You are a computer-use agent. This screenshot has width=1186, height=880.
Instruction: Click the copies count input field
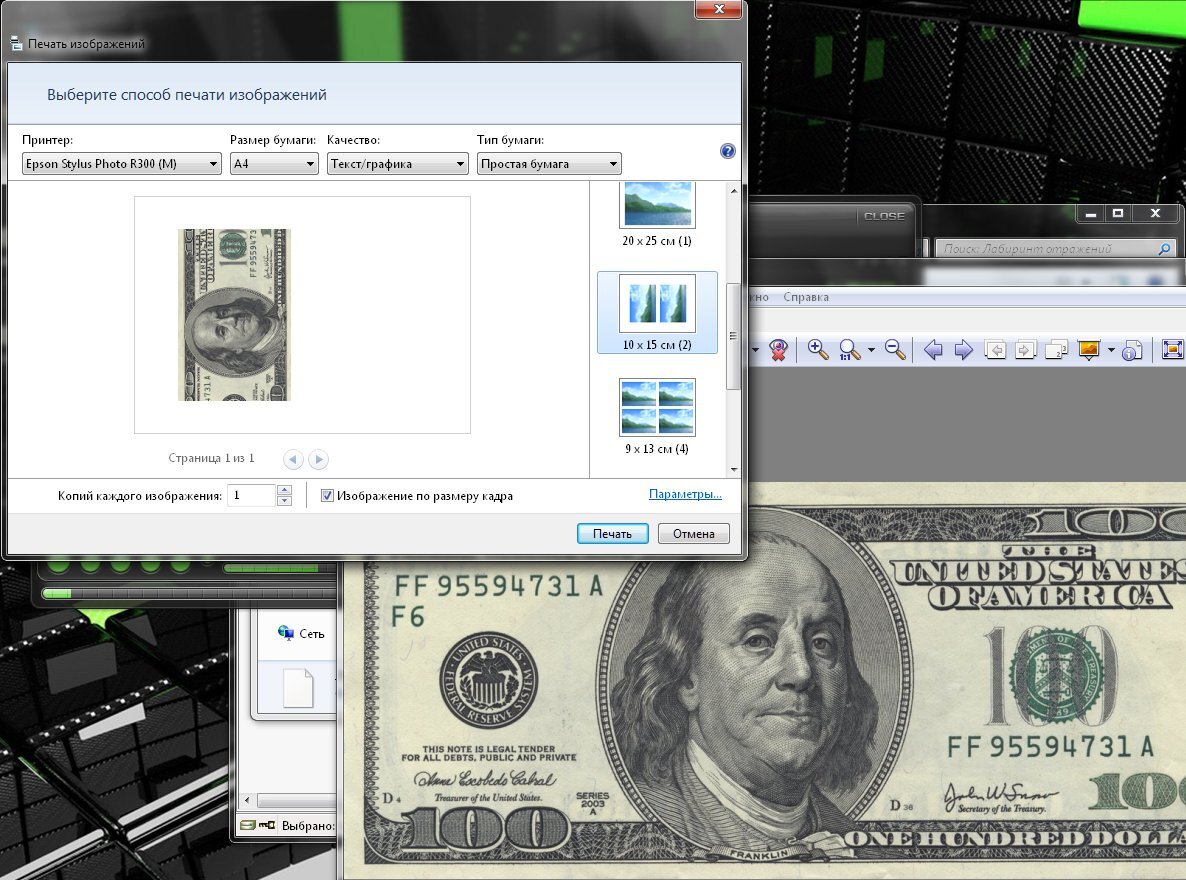(x=253, y=496)
